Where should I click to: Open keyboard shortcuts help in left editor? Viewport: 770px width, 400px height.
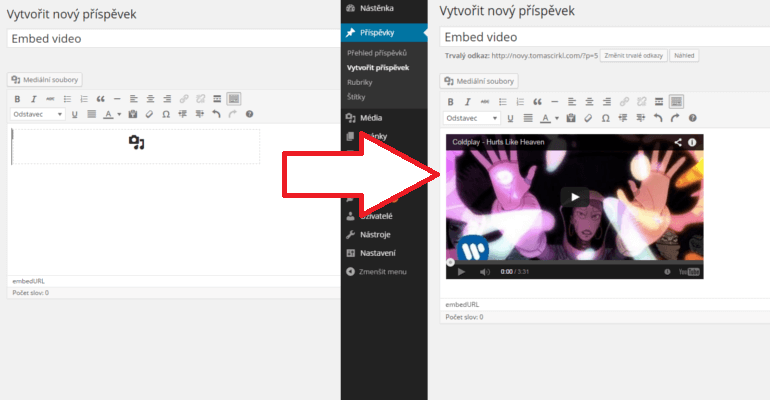[x=249, y=114]
